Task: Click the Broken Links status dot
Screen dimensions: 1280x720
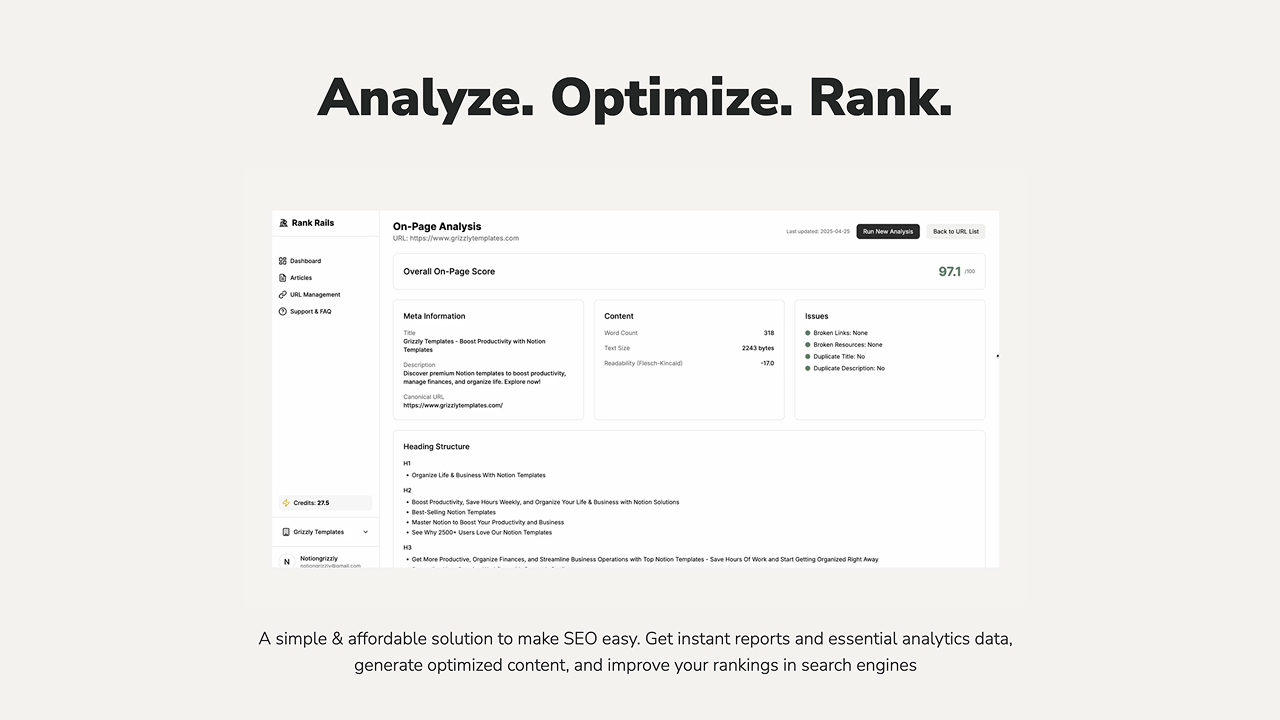Action: [x=808, y=333]
